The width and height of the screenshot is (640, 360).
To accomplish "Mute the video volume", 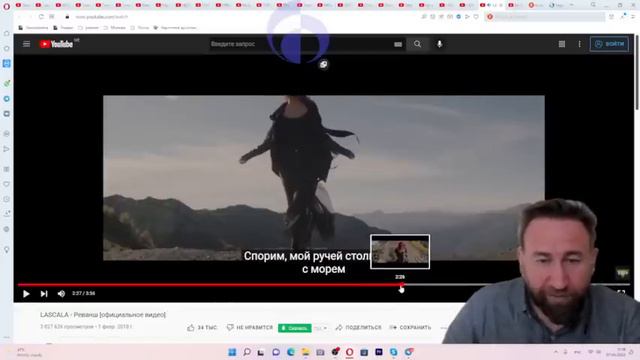I will [x=61, y=293].
